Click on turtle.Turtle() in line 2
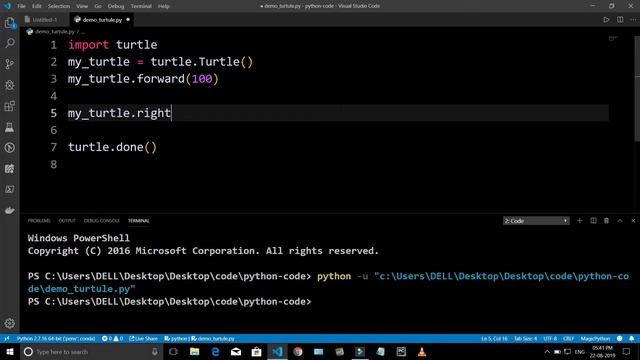The width and height of the screenshot is (640, 360). 202,62
